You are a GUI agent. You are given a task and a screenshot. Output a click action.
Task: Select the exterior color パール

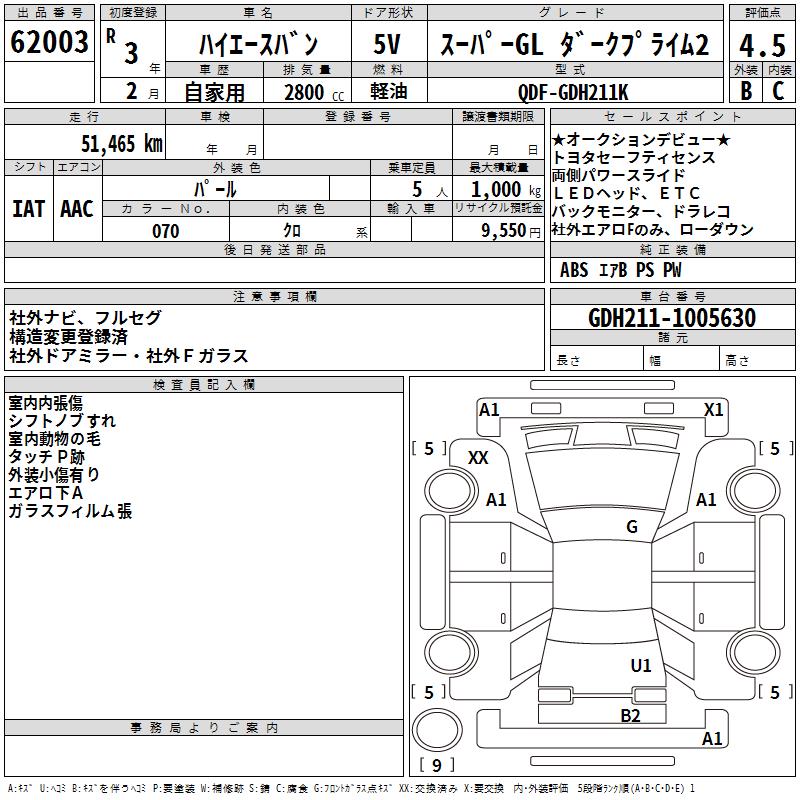215,189
